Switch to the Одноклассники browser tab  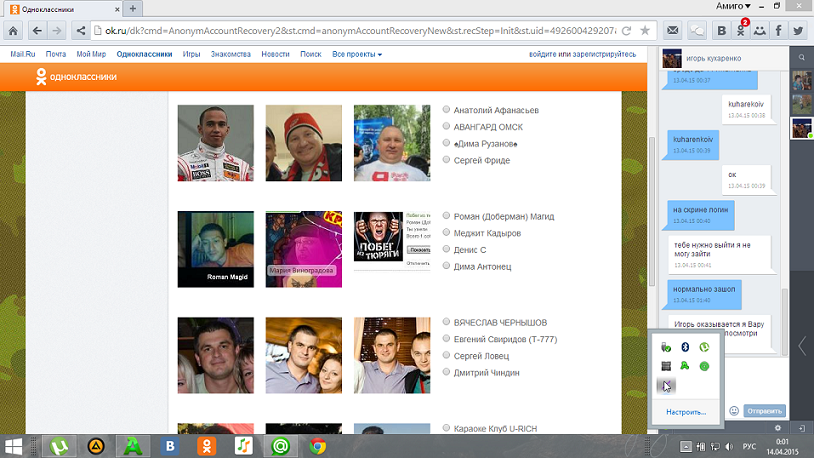65,9
